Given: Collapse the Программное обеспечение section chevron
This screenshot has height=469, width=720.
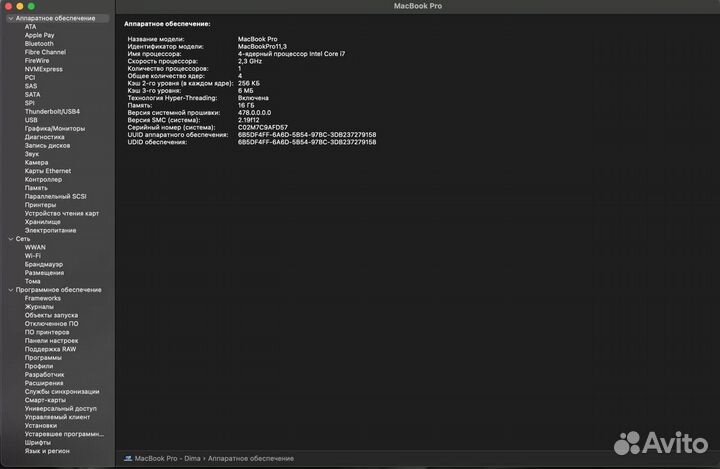Looking at the screenshot, I should (x=11, y=290).
